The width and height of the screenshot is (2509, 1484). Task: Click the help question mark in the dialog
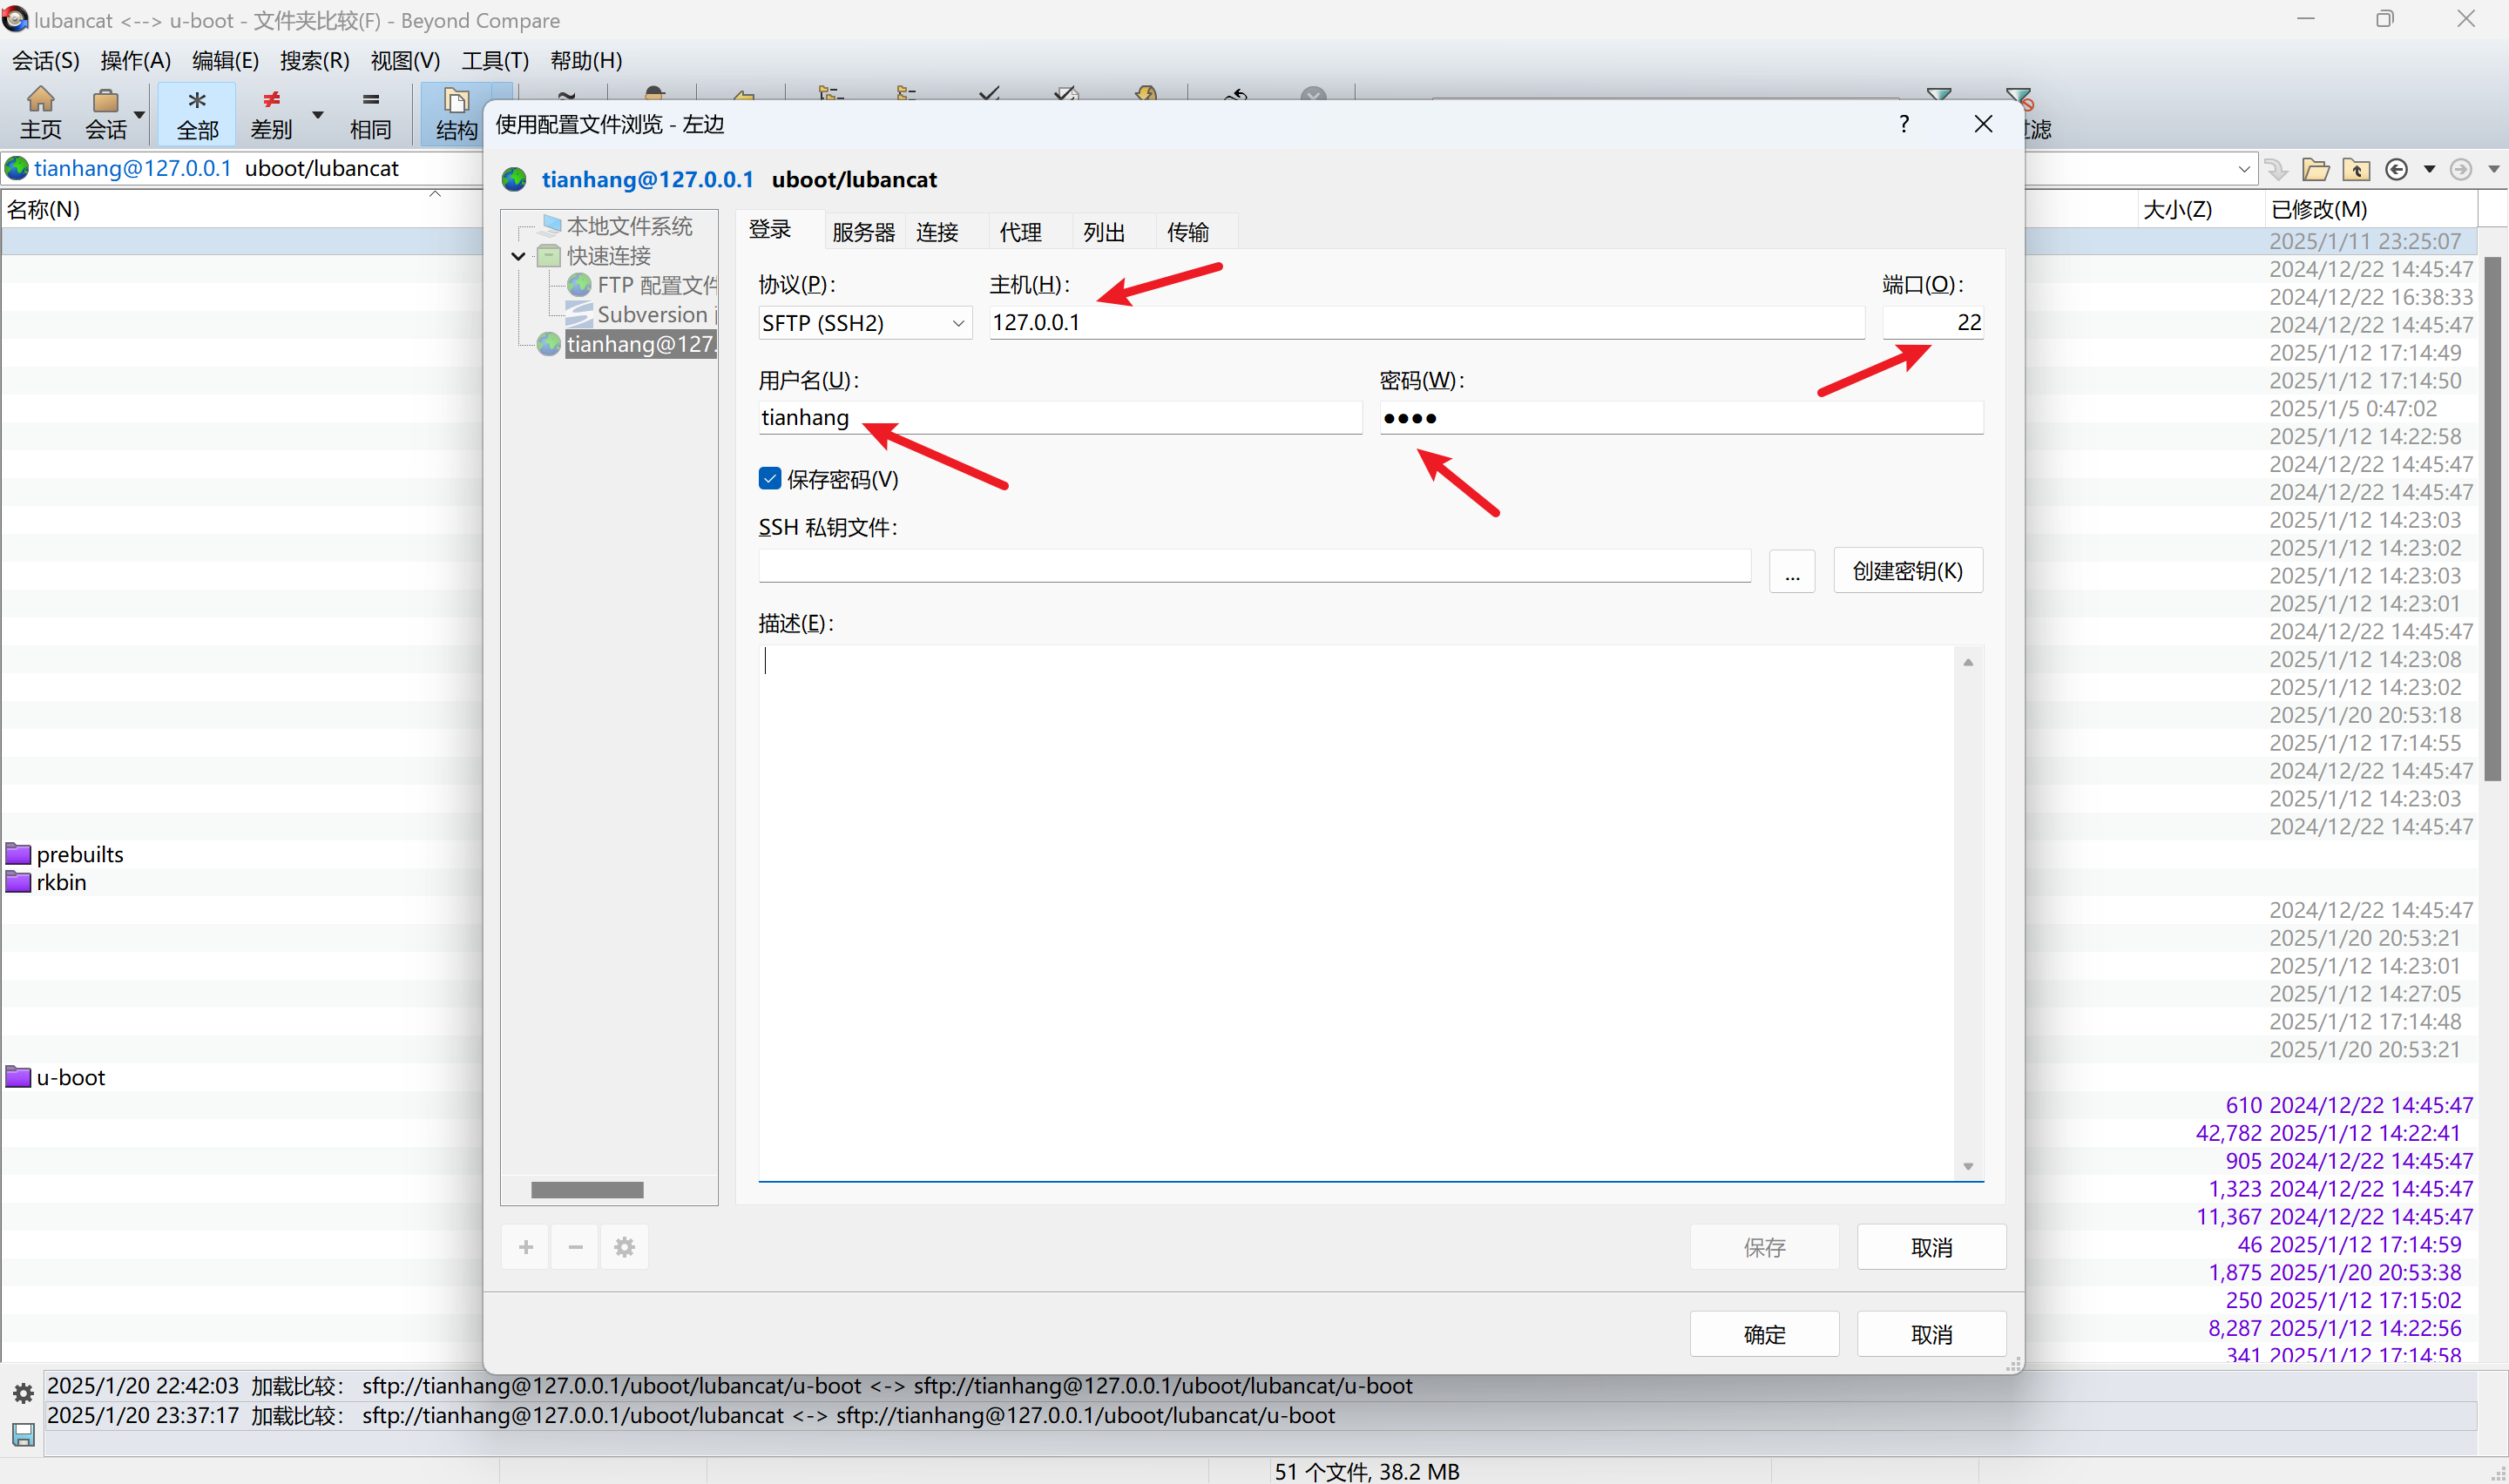pyautogui.click(x=1903, y=124)
